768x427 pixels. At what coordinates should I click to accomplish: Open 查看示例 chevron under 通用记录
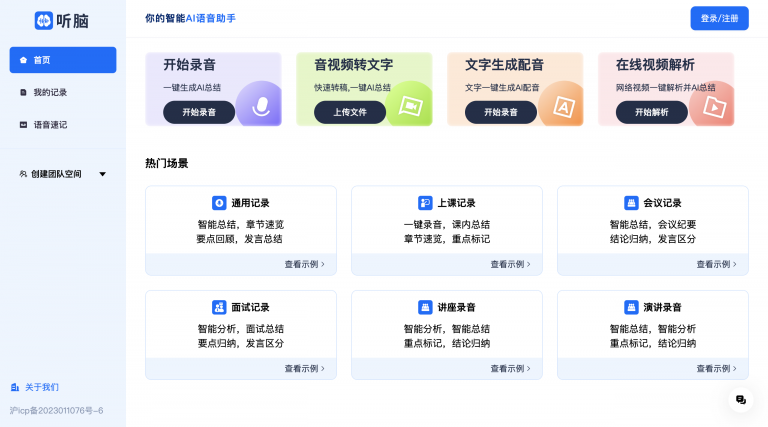[x=323, y=264]
